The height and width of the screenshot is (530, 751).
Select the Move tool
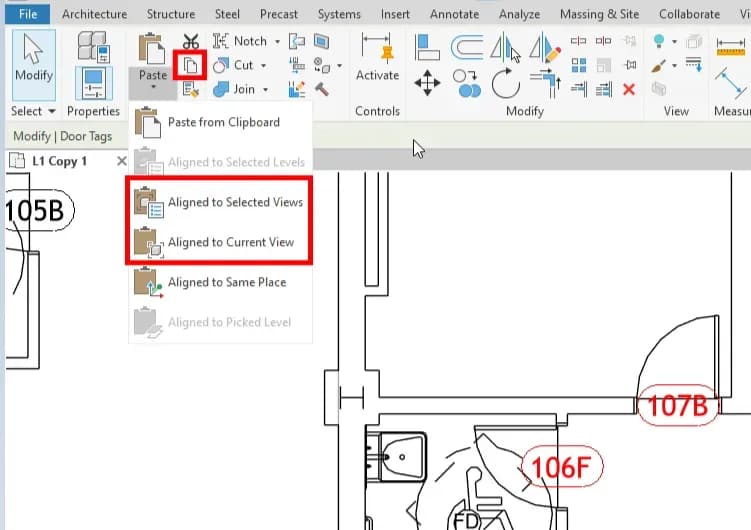click(427, 83)
